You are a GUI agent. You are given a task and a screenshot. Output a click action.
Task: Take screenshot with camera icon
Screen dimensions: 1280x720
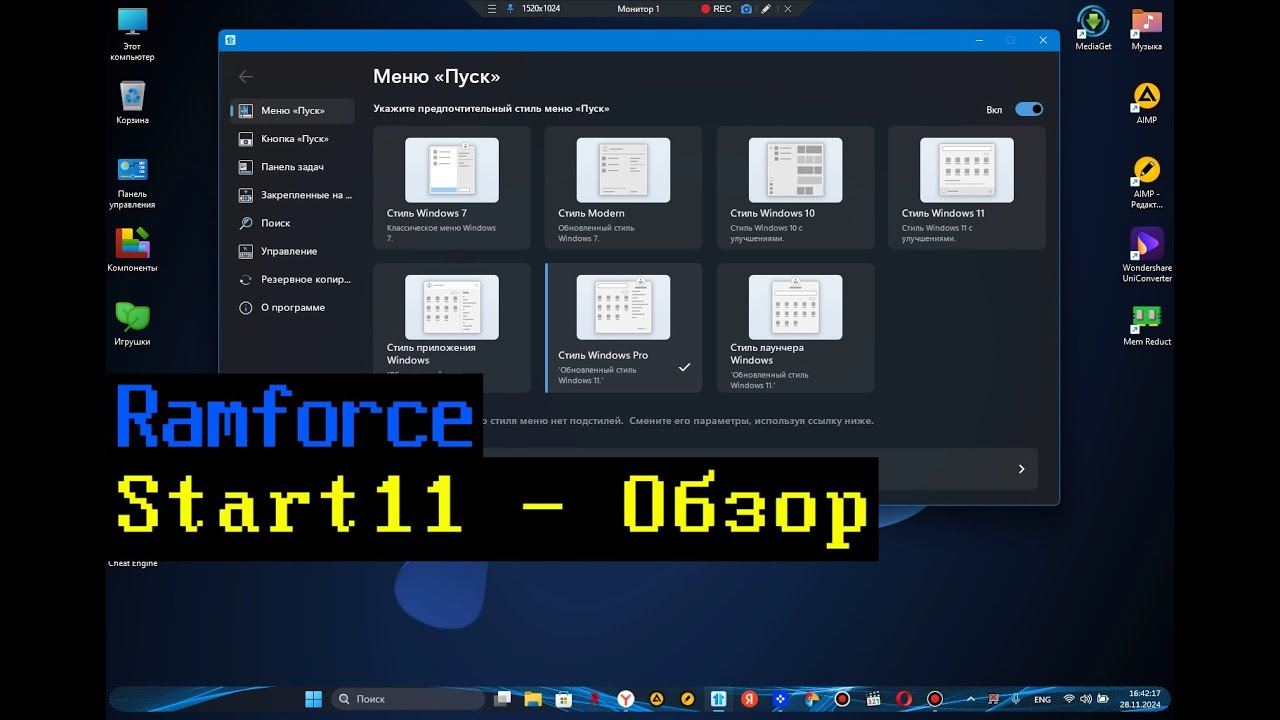click(746, 8)
